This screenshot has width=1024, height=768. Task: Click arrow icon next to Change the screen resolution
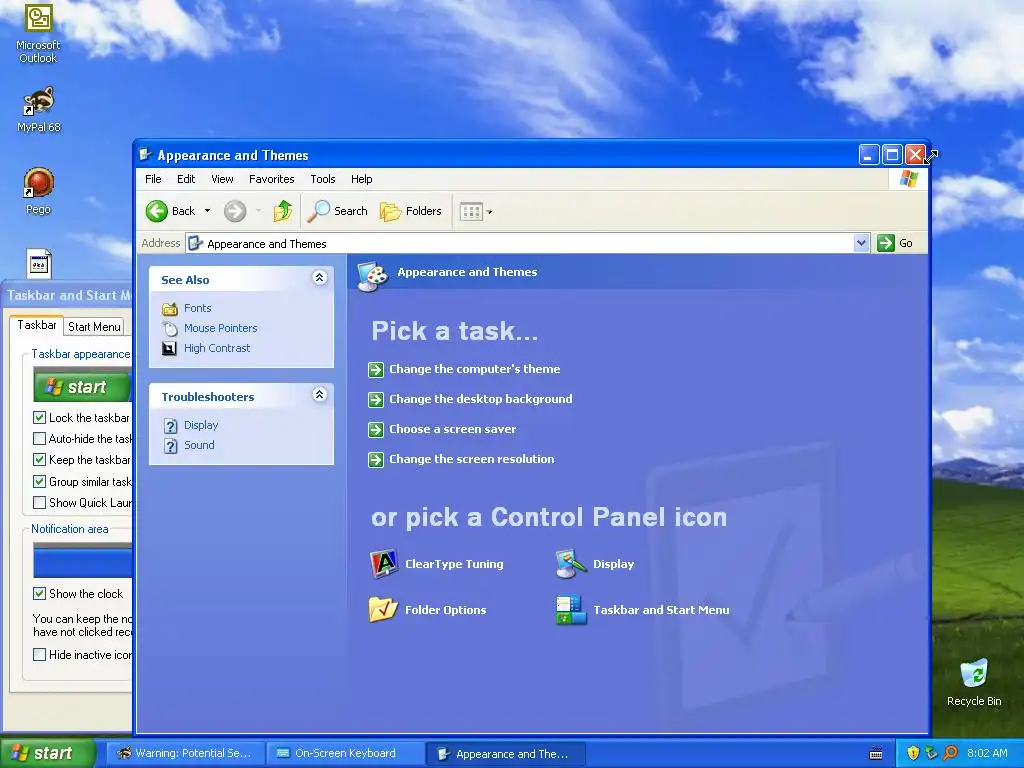(376, 459)
